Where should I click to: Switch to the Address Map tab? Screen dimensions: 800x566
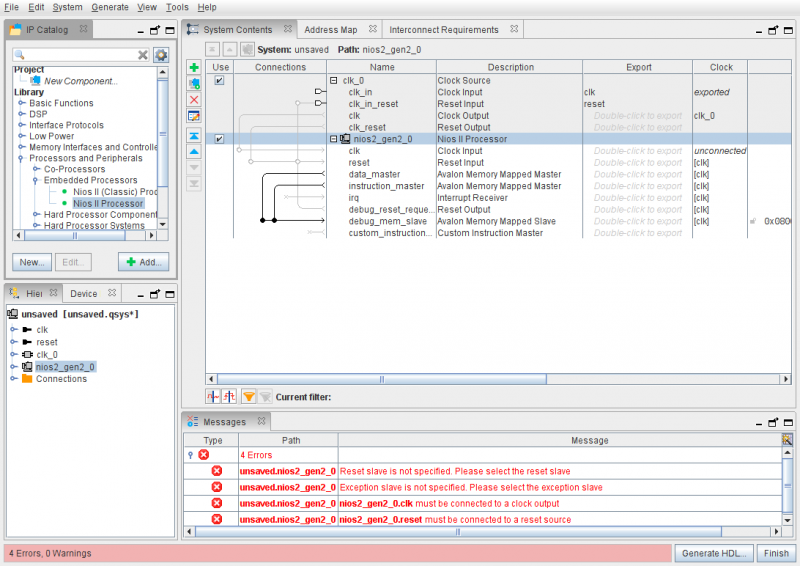click(x=330, y=30)
